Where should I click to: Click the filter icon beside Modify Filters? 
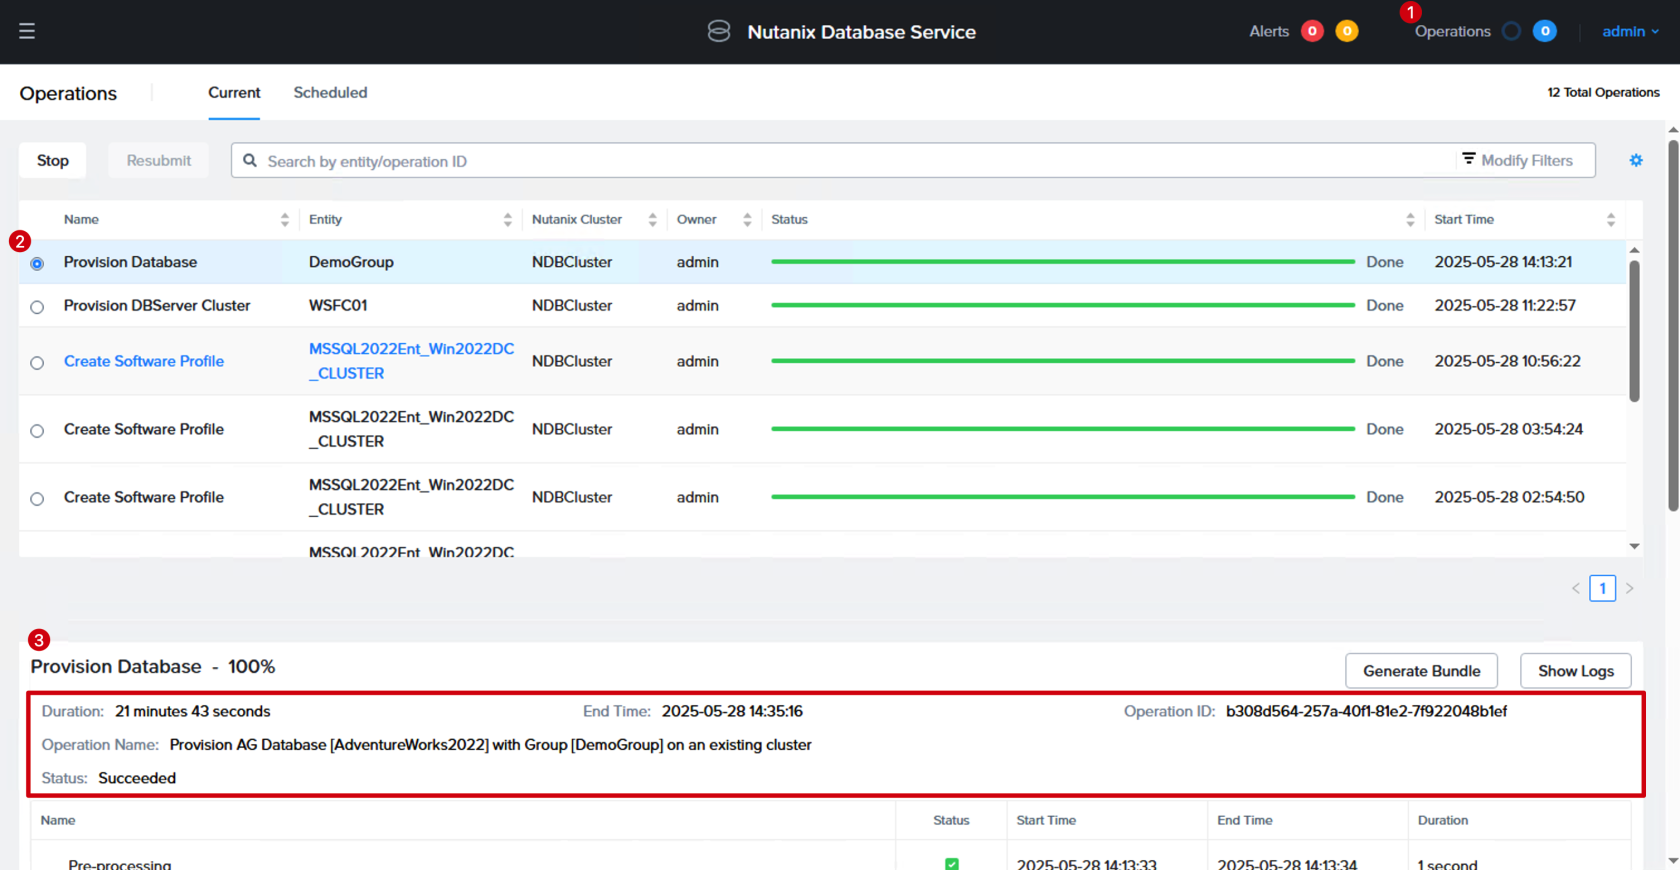pyautogui.click(x=1468, y=159)
